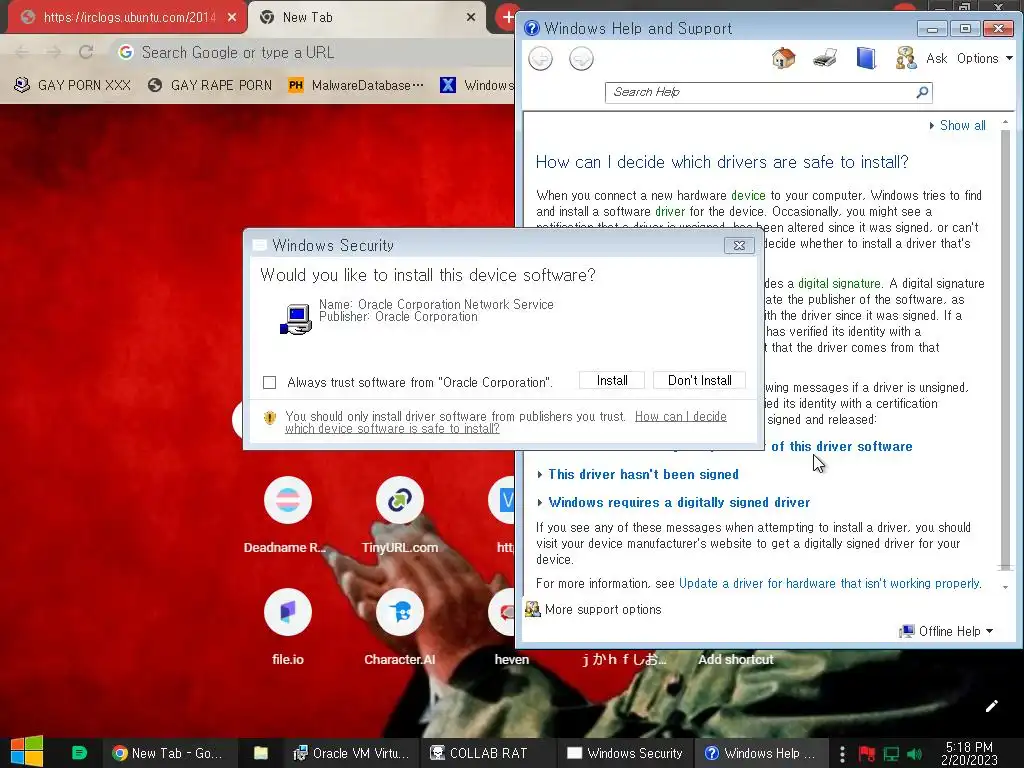Click the Help scrollbar up arrow
1024x768 pixels.
point(1006,122)
